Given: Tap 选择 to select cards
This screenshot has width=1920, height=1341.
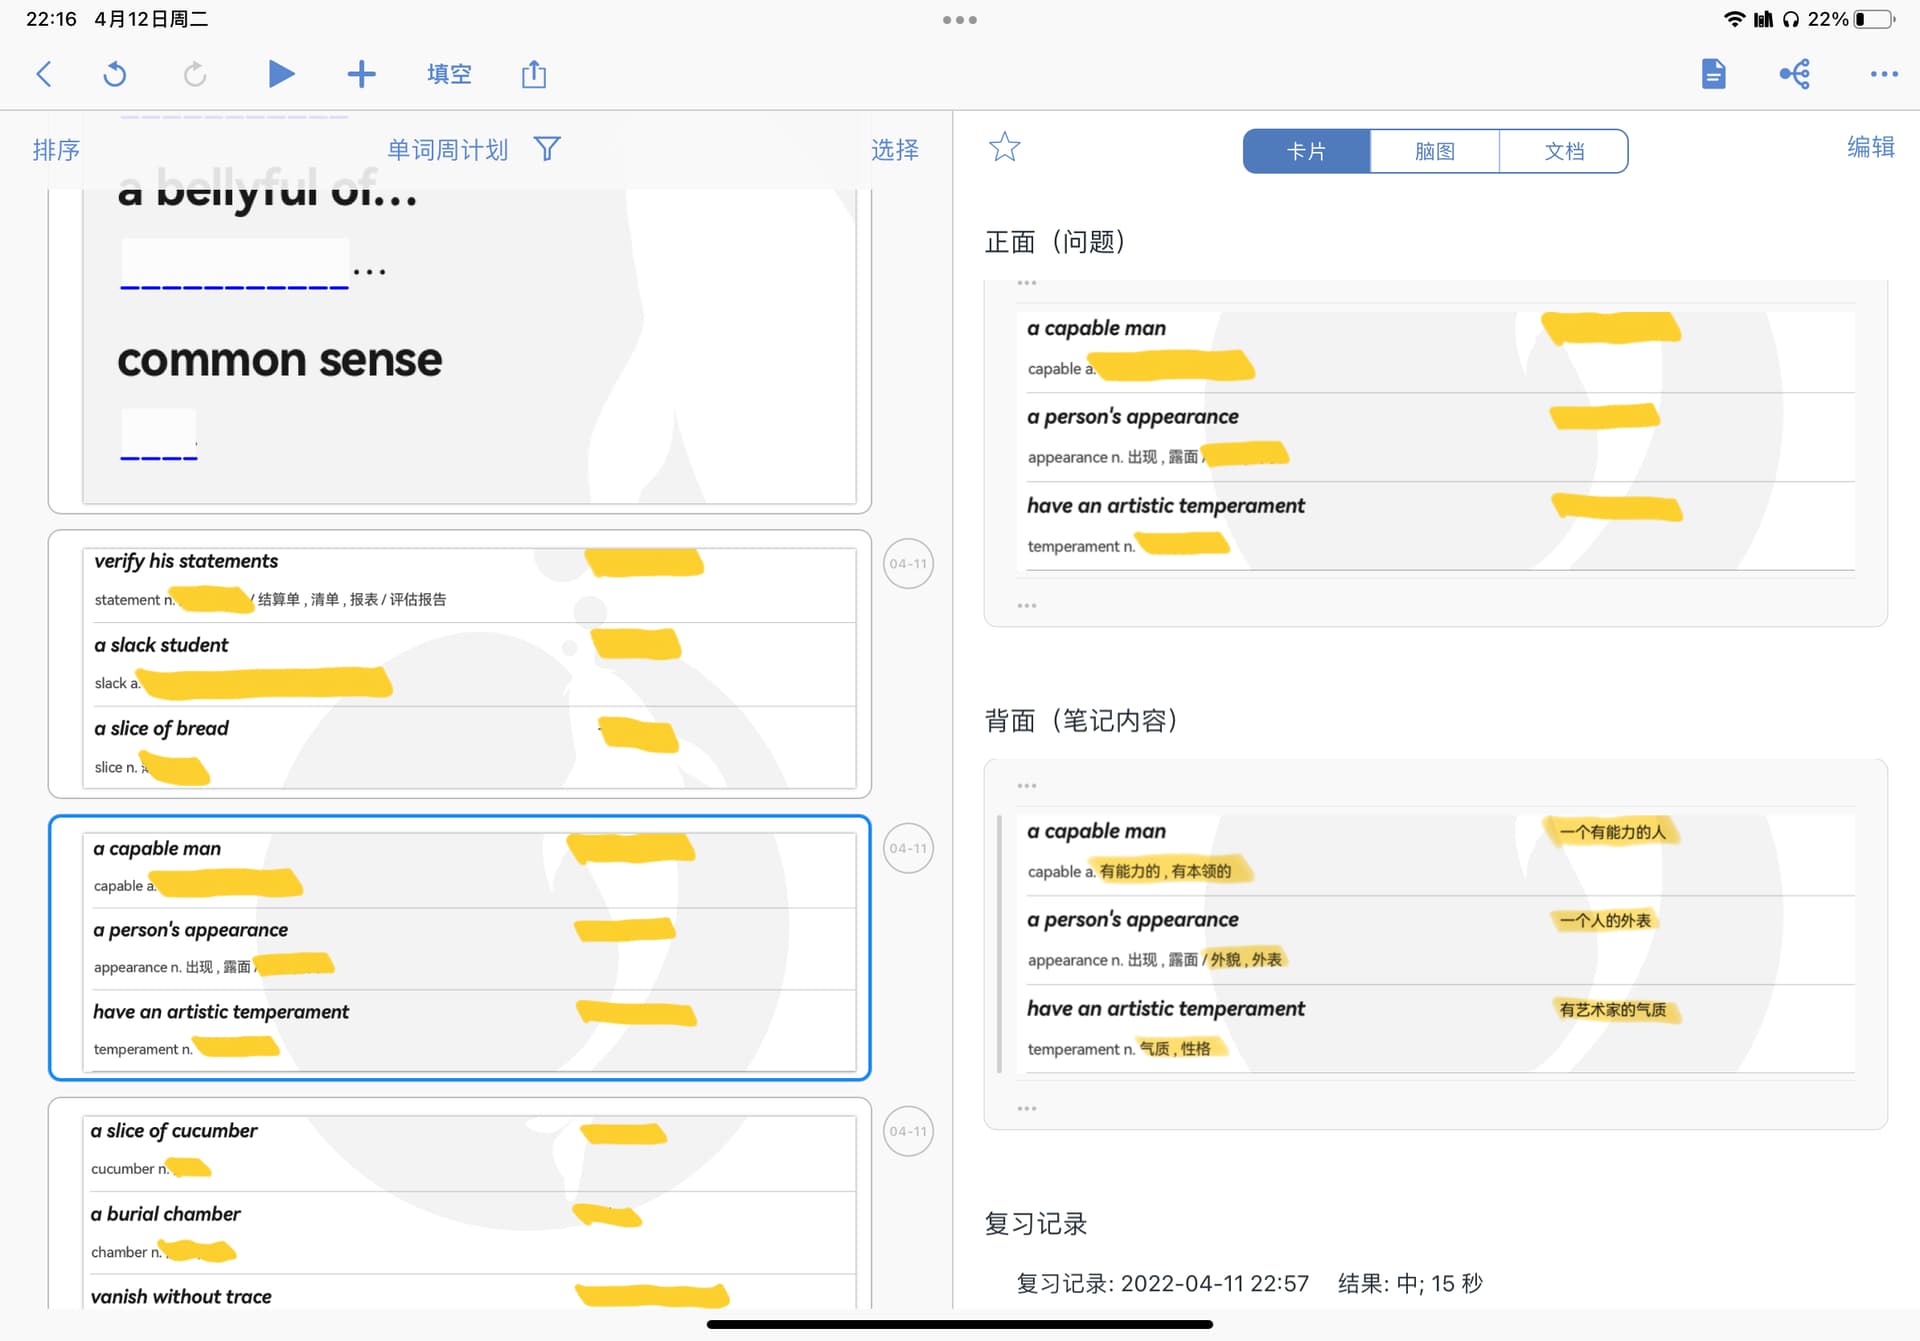Looking at the screenshot, I should [x=895, y=150].
